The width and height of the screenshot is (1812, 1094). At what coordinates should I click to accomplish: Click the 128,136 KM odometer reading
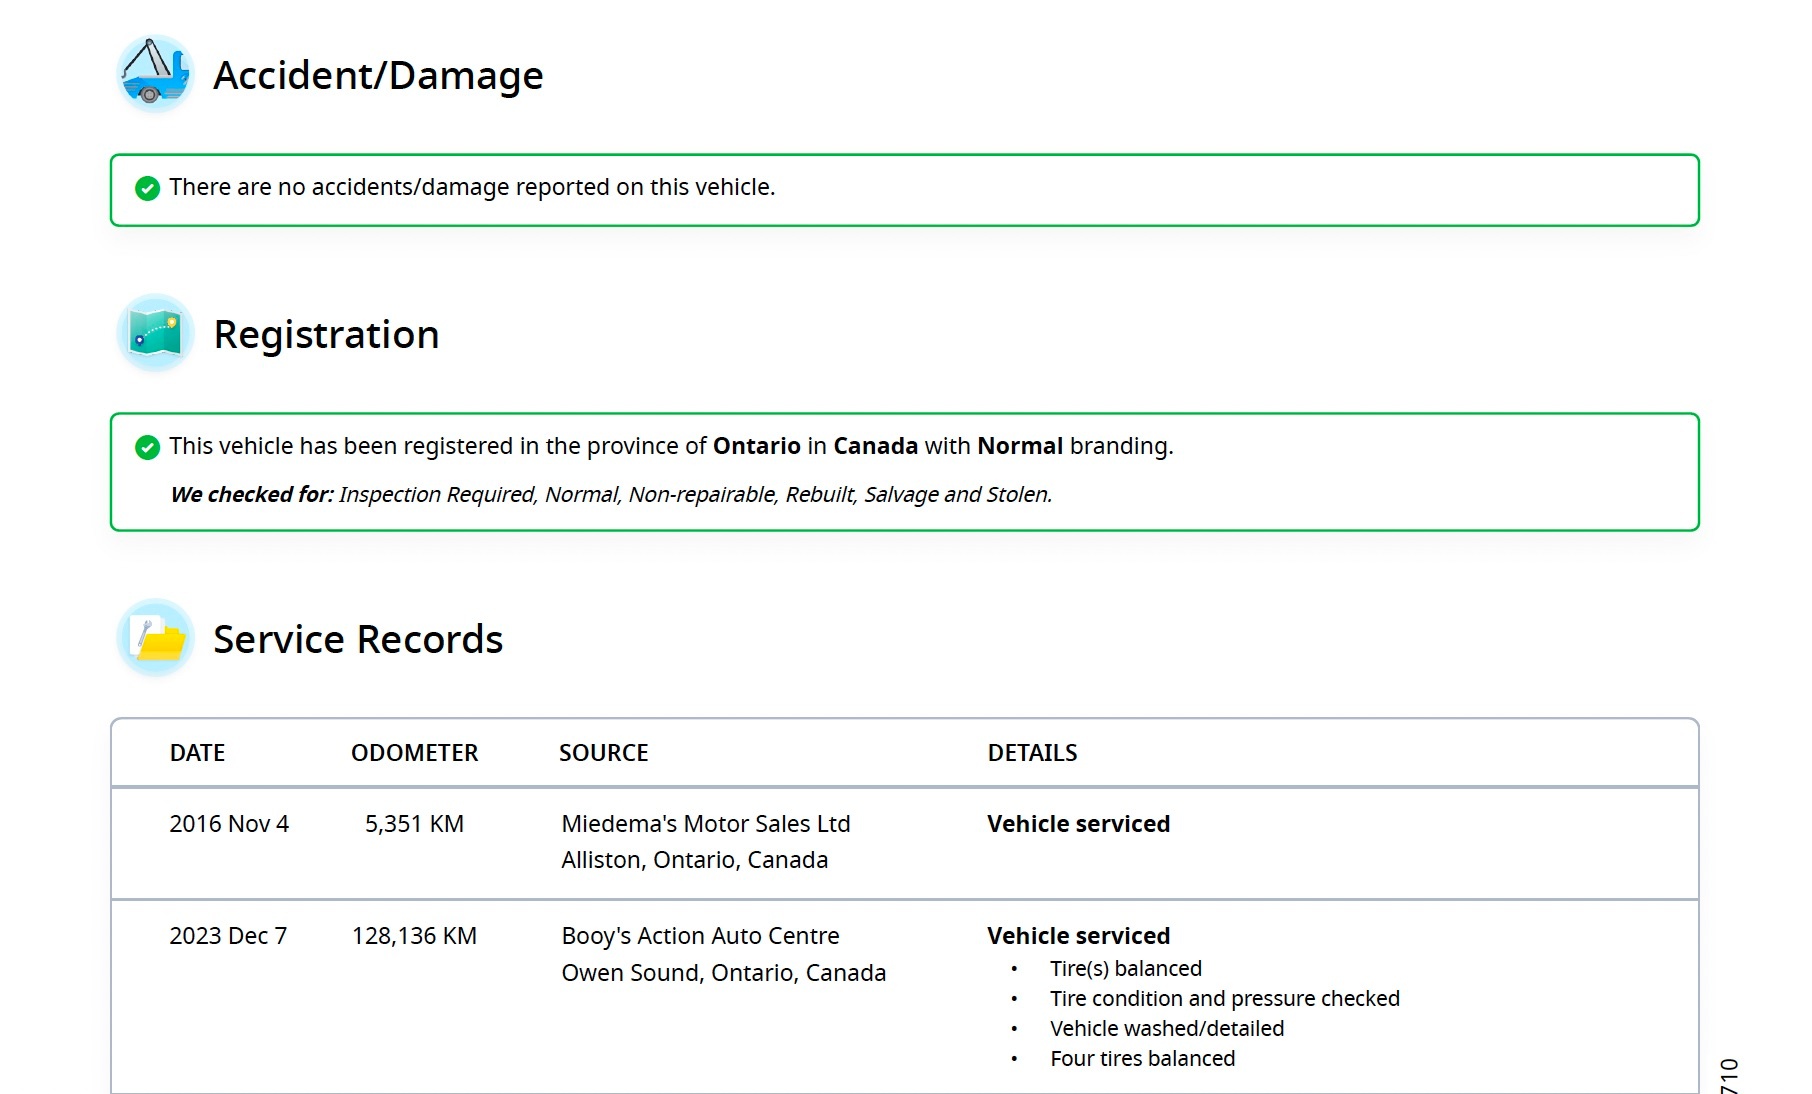(x=414, y=936)
